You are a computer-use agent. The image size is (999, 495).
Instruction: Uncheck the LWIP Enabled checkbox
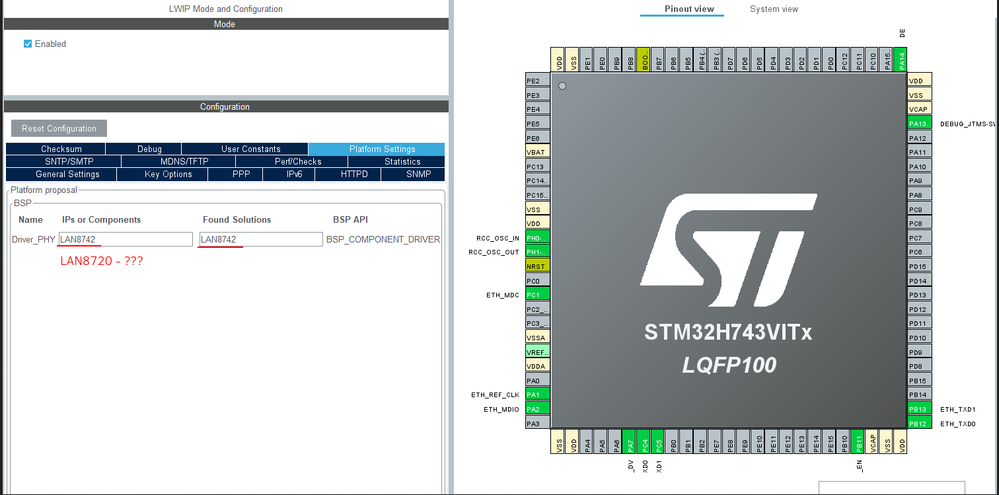click(x=28, y=44)
